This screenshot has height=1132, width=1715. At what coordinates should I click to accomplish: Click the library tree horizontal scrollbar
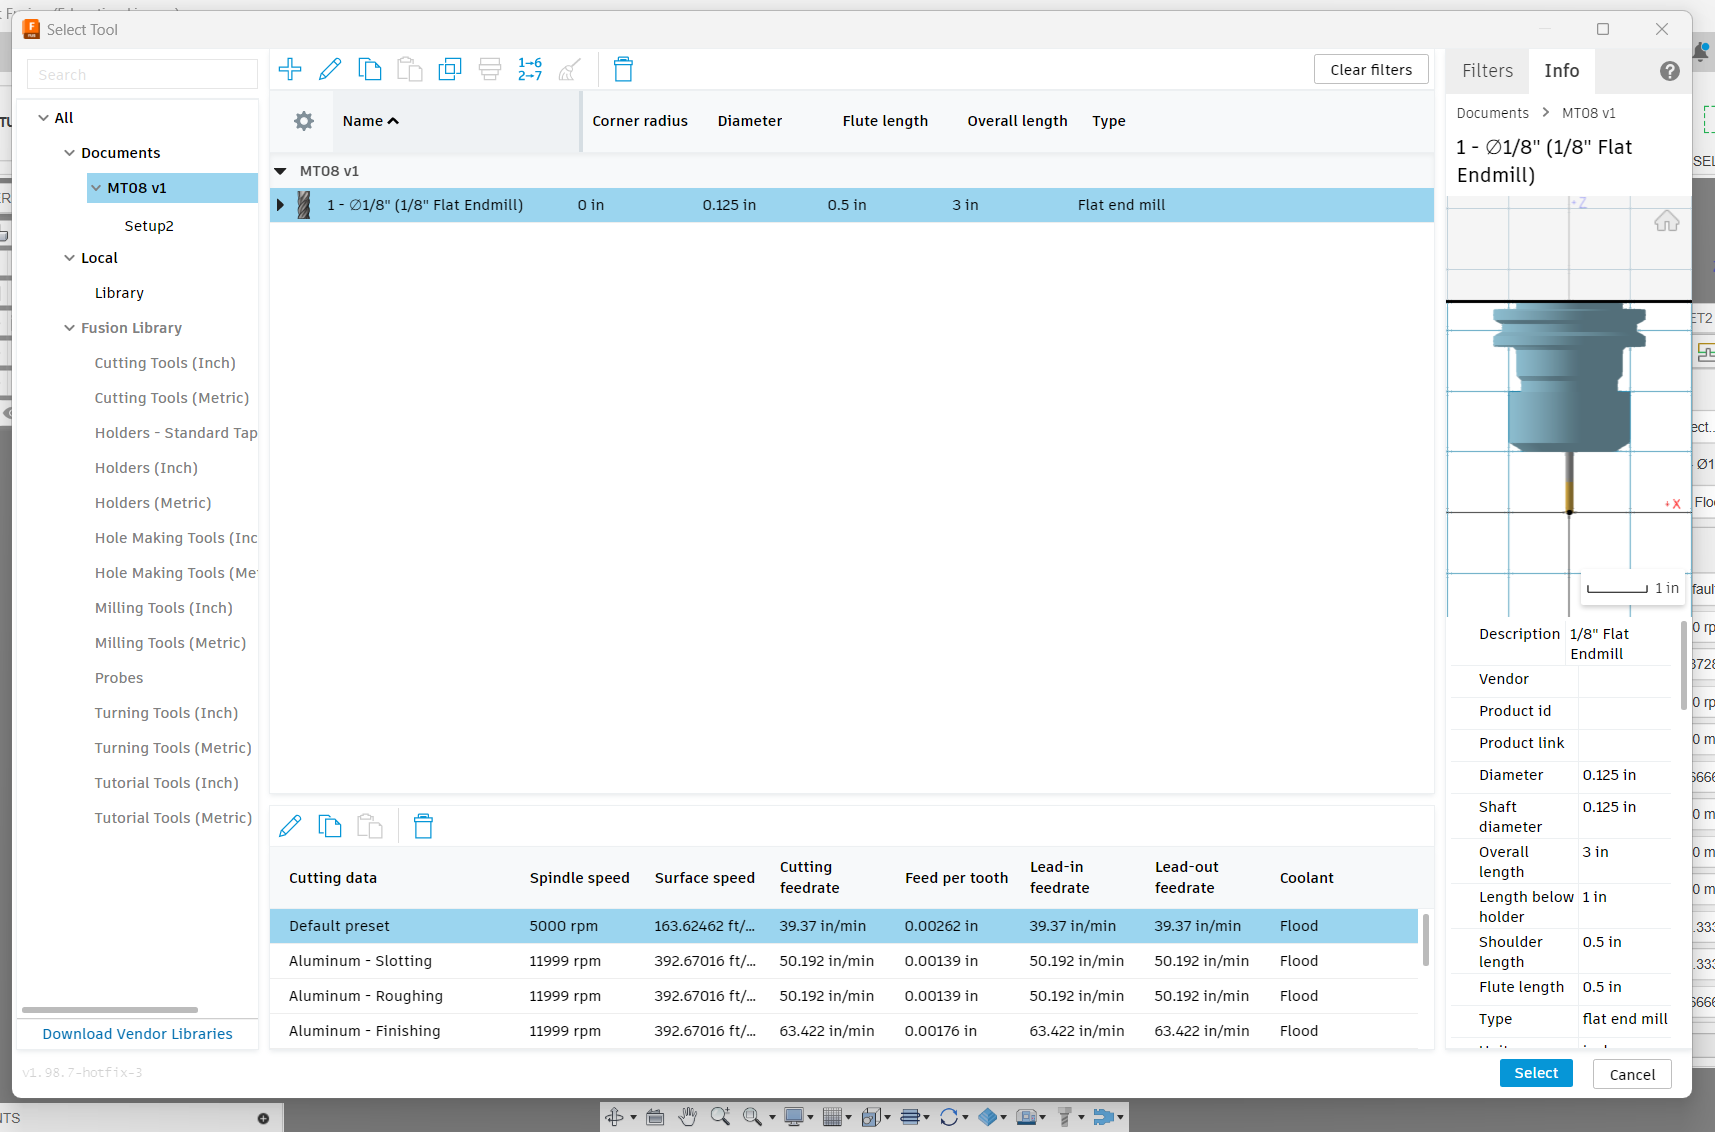tap(110, 1009)
